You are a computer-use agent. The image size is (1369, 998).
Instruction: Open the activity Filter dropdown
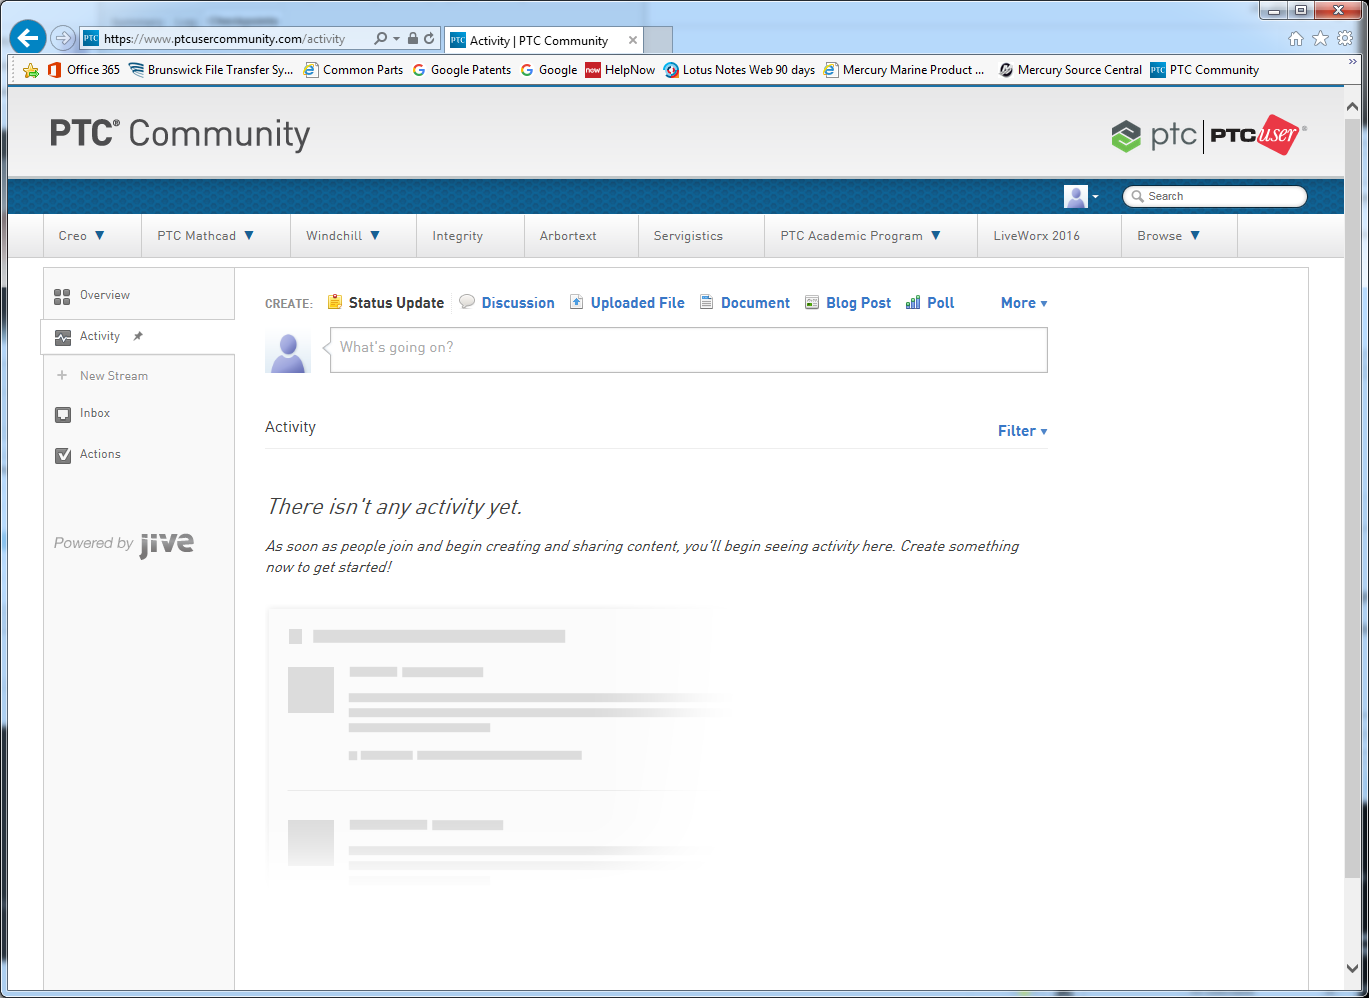coord(1022,431)
